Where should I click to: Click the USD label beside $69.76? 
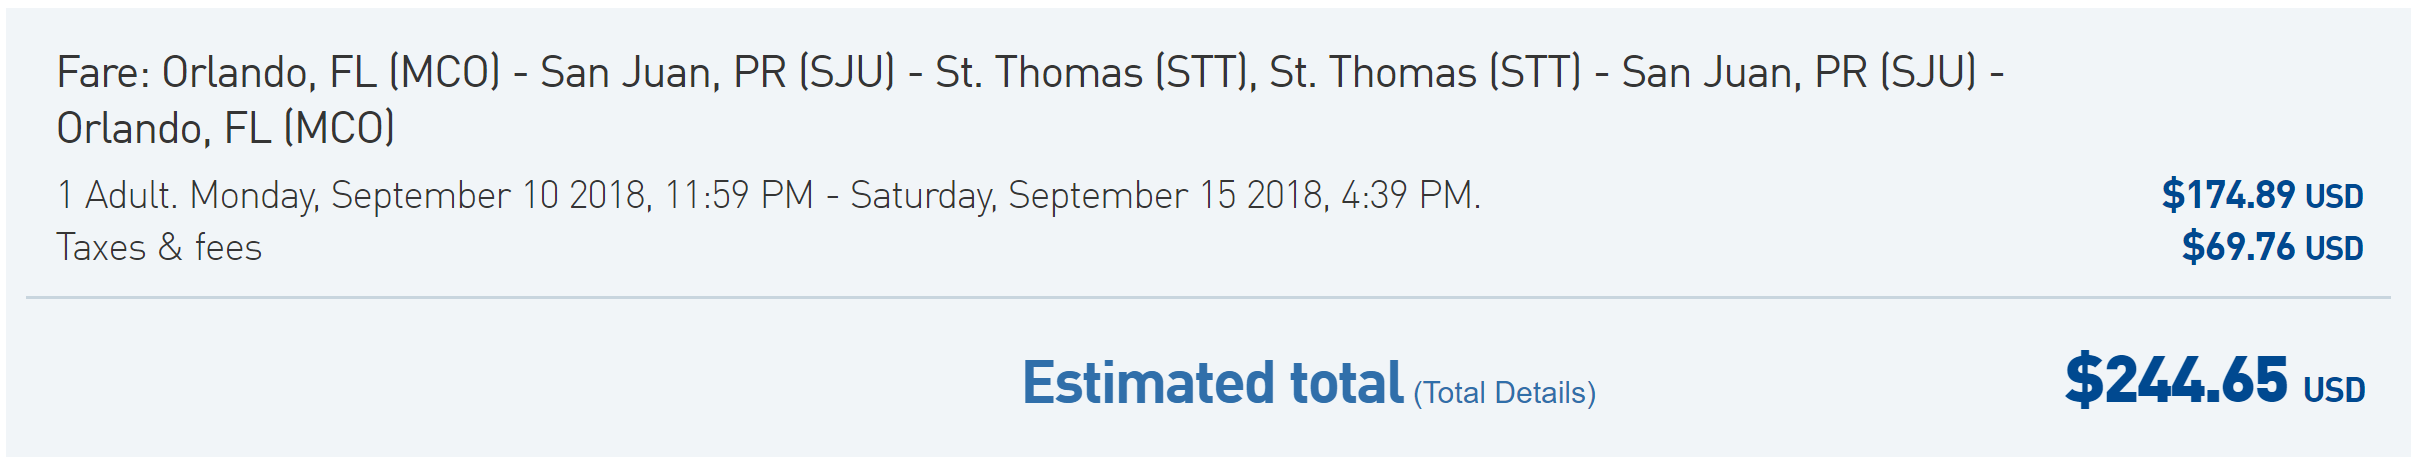[2334, 249]
